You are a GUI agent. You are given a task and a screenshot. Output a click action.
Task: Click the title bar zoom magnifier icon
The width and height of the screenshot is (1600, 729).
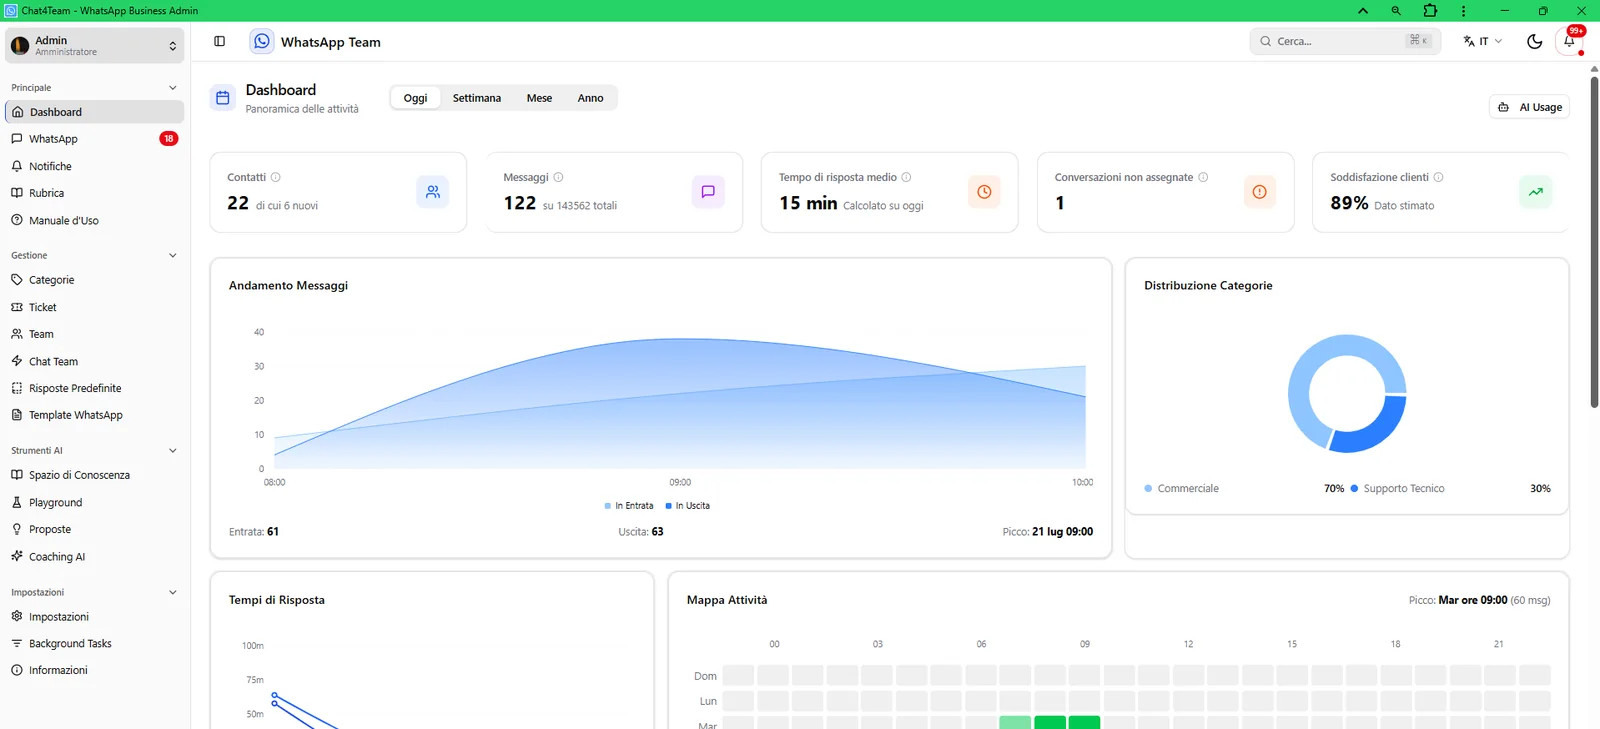(x=1396, y=11)
